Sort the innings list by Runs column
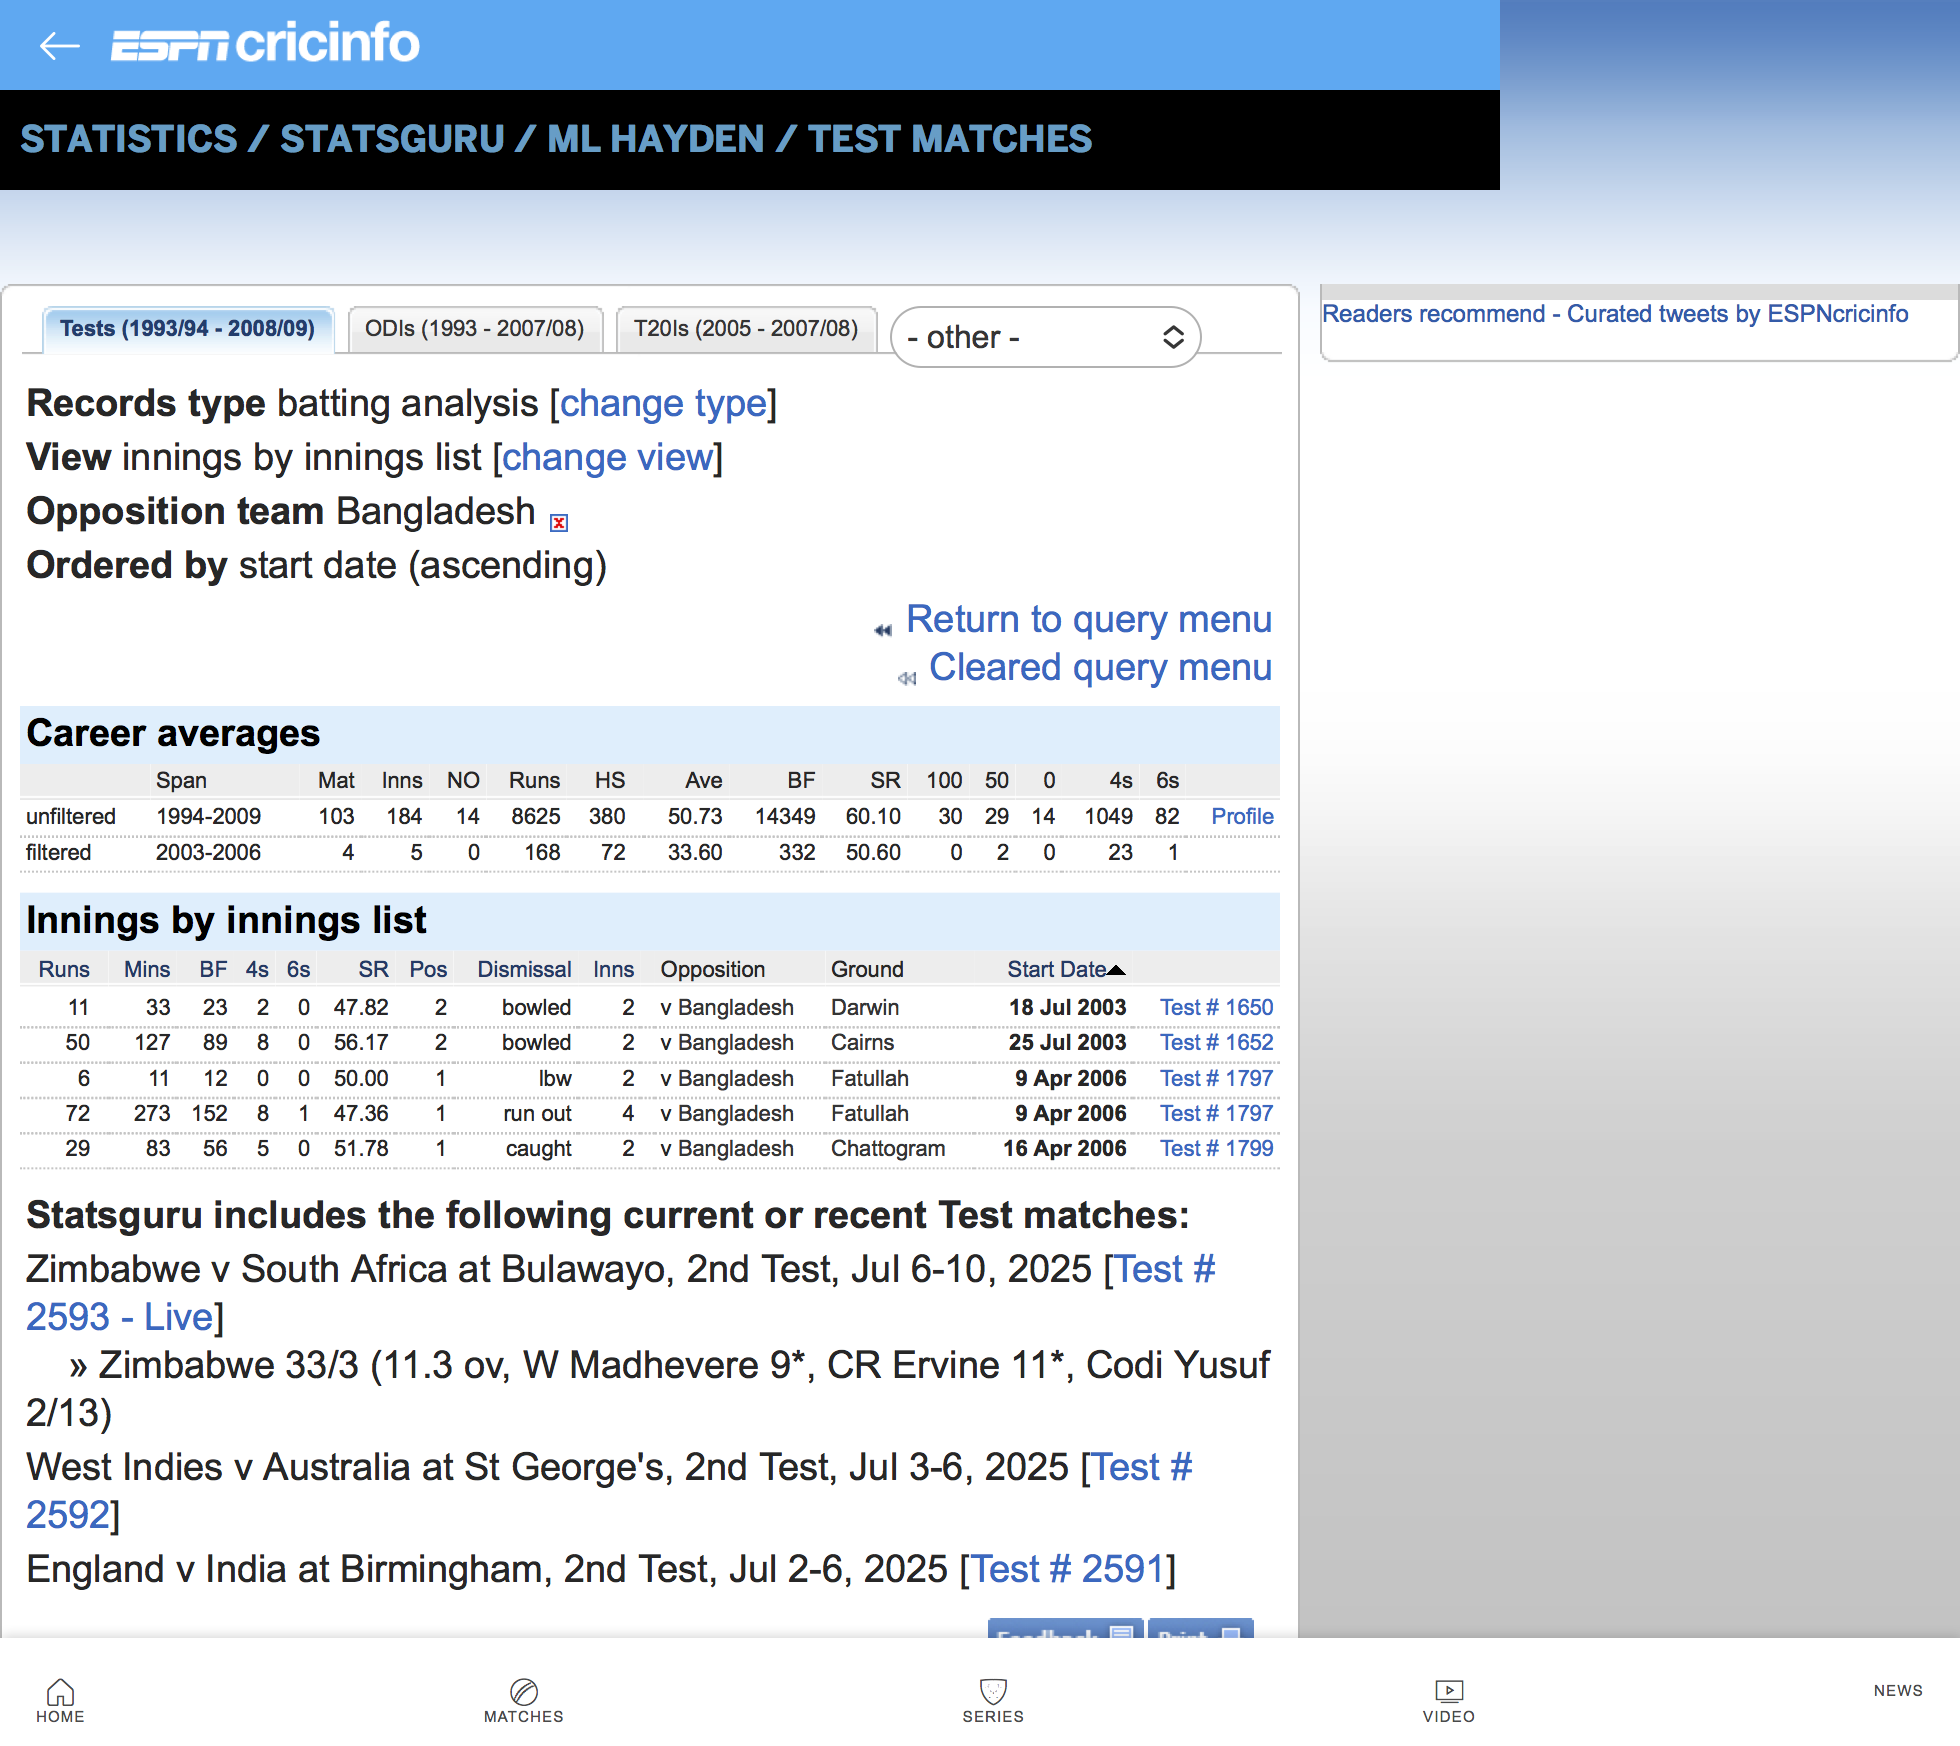This screenshot has width=1960, height=1746. tap(64, 969)
